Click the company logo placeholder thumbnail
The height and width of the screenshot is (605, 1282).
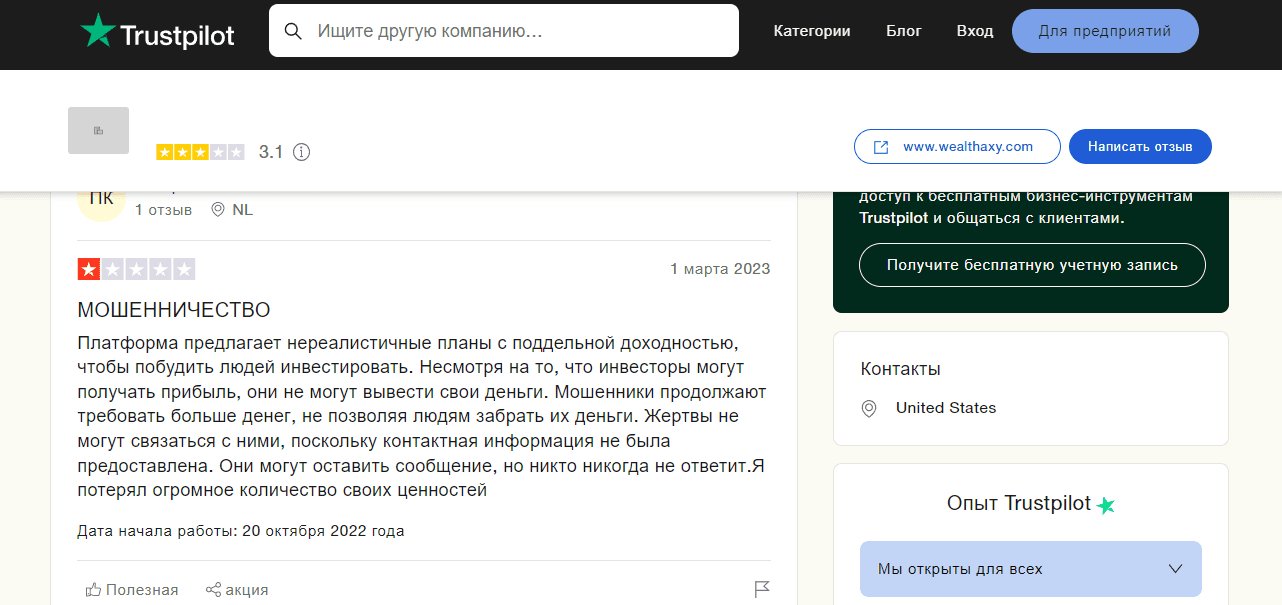(x=98, y=131)
